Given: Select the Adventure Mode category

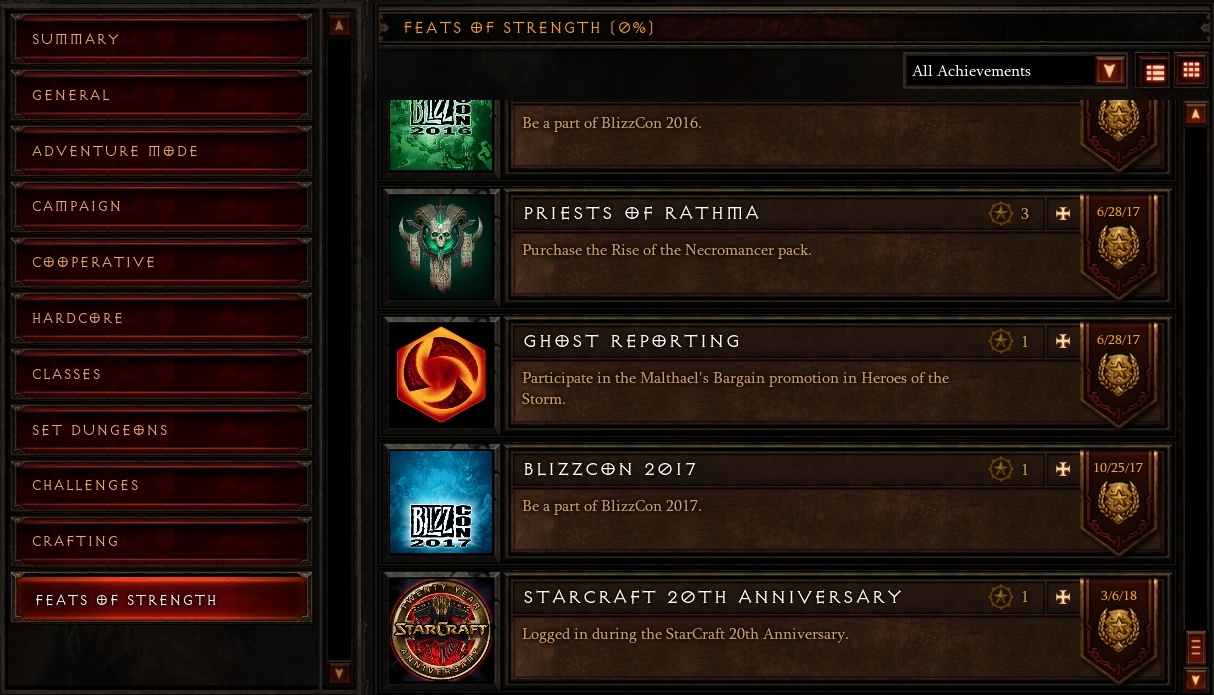Looking at the screenshot, I should (162, 151).
